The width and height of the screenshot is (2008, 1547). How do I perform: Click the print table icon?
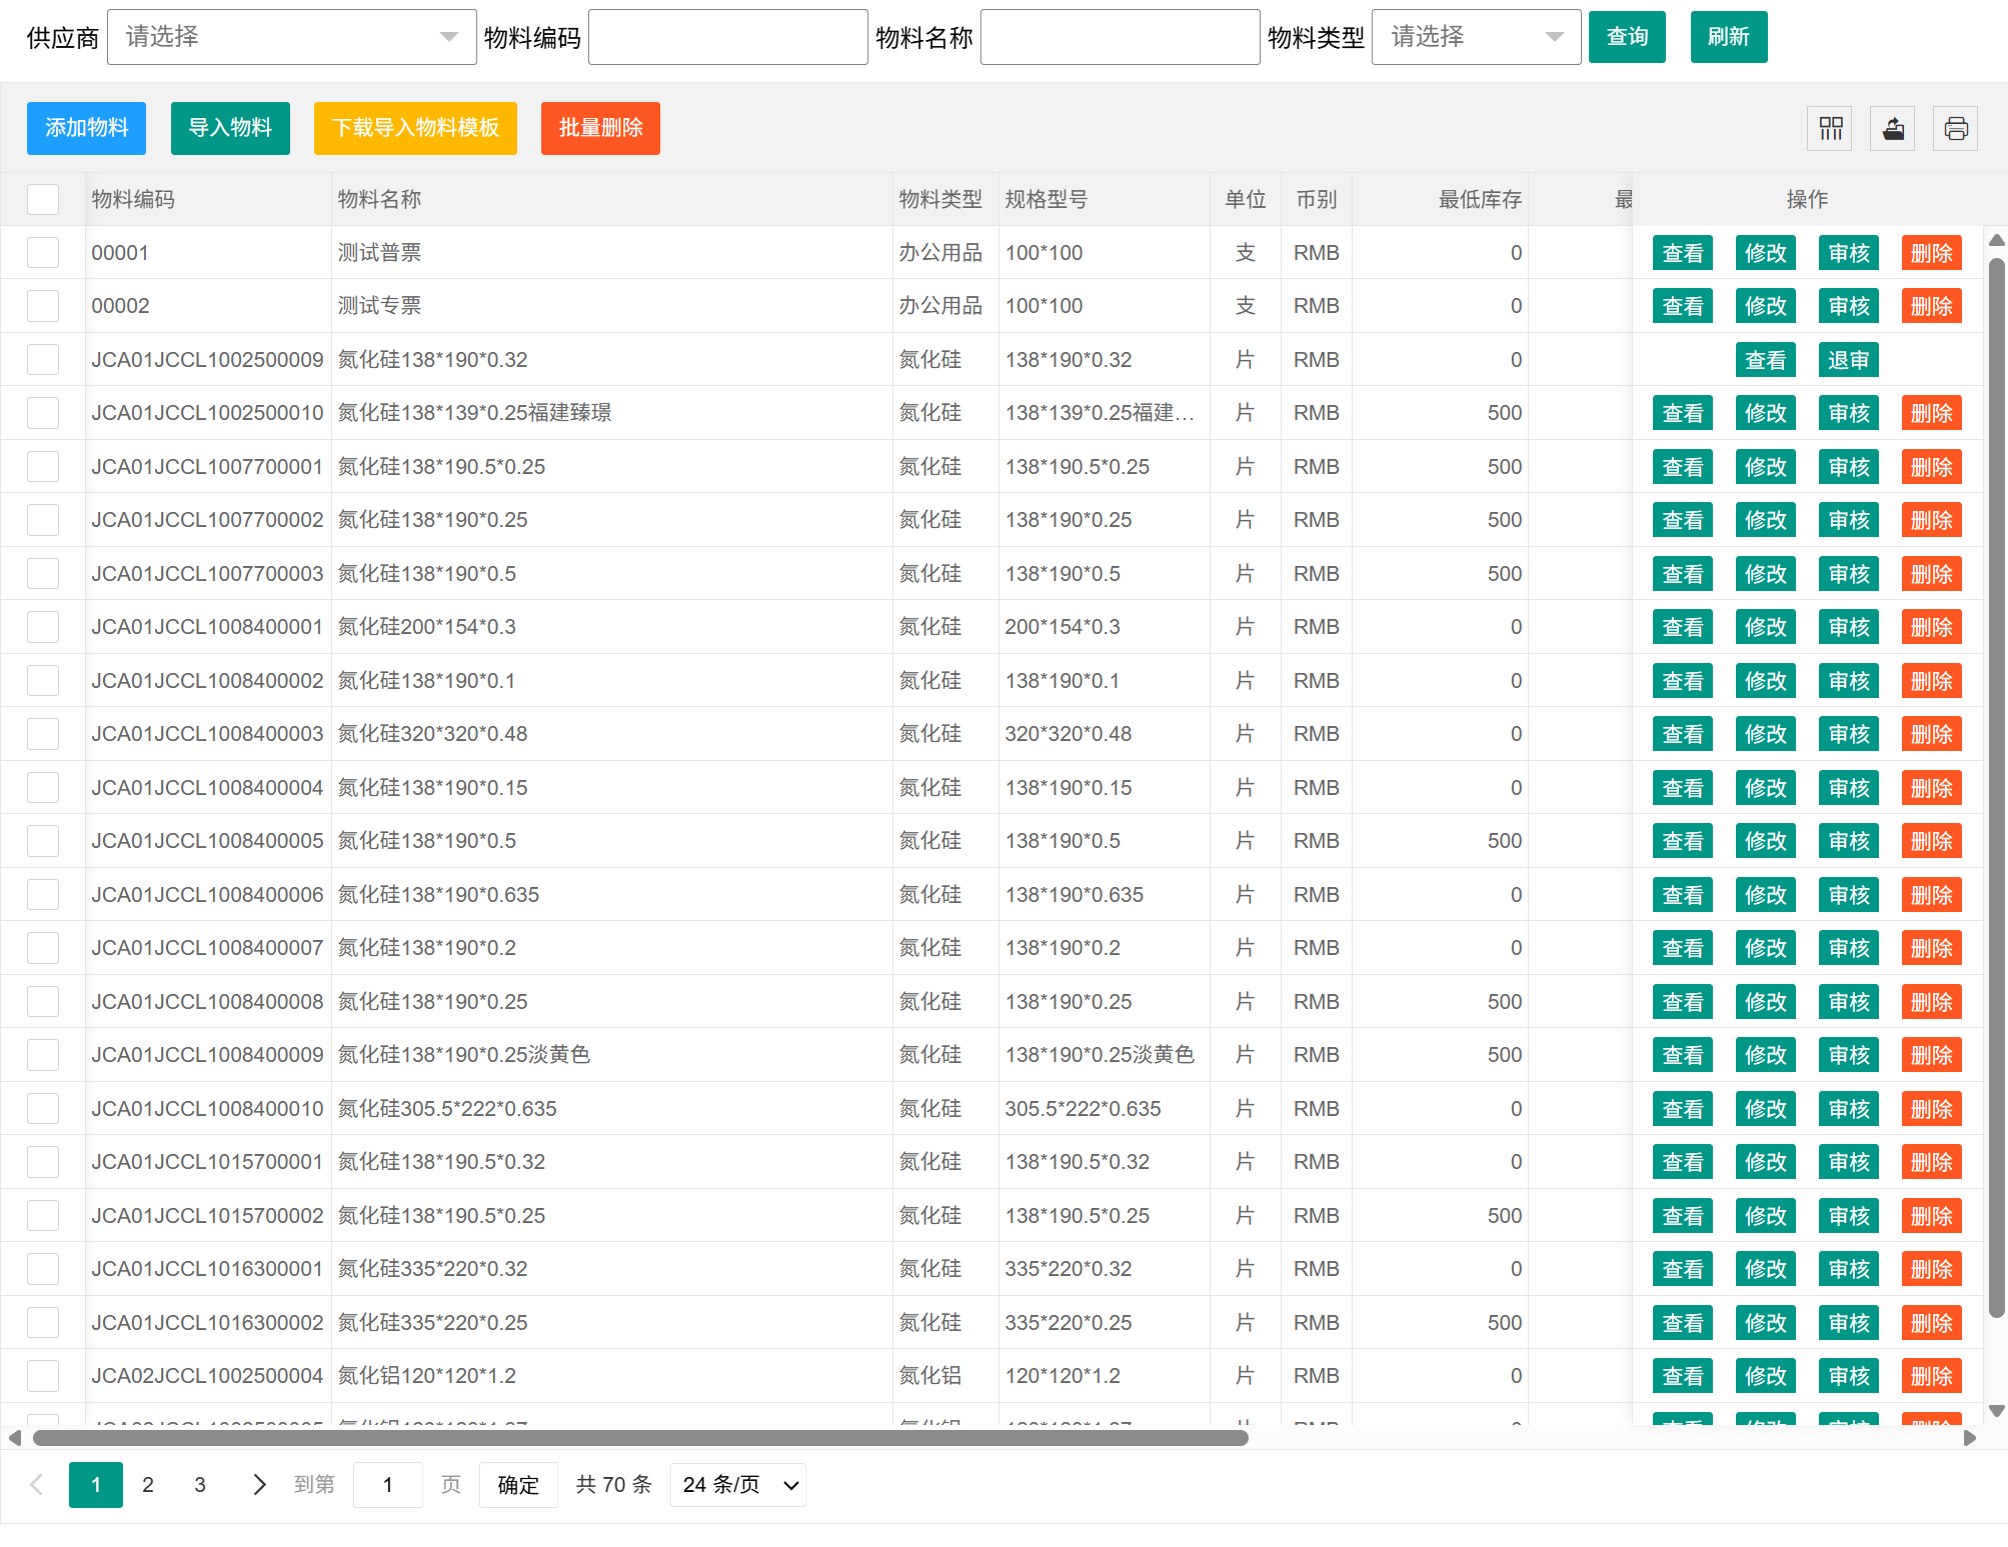[x=1956, y=128]
